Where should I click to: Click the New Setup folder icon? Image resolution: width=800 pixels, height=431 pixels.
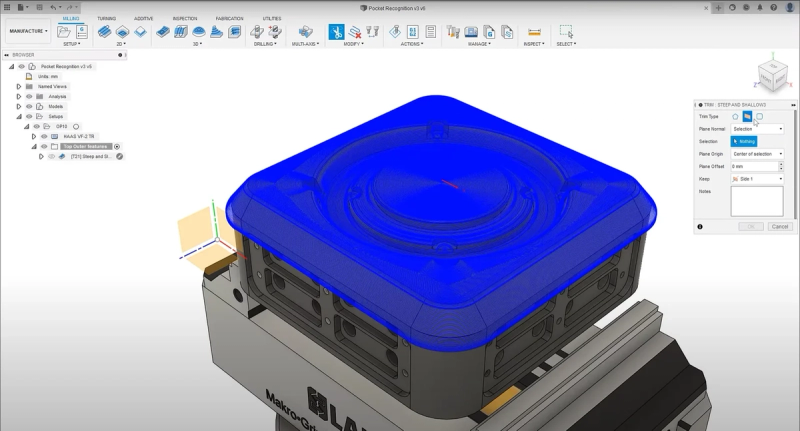64,32
